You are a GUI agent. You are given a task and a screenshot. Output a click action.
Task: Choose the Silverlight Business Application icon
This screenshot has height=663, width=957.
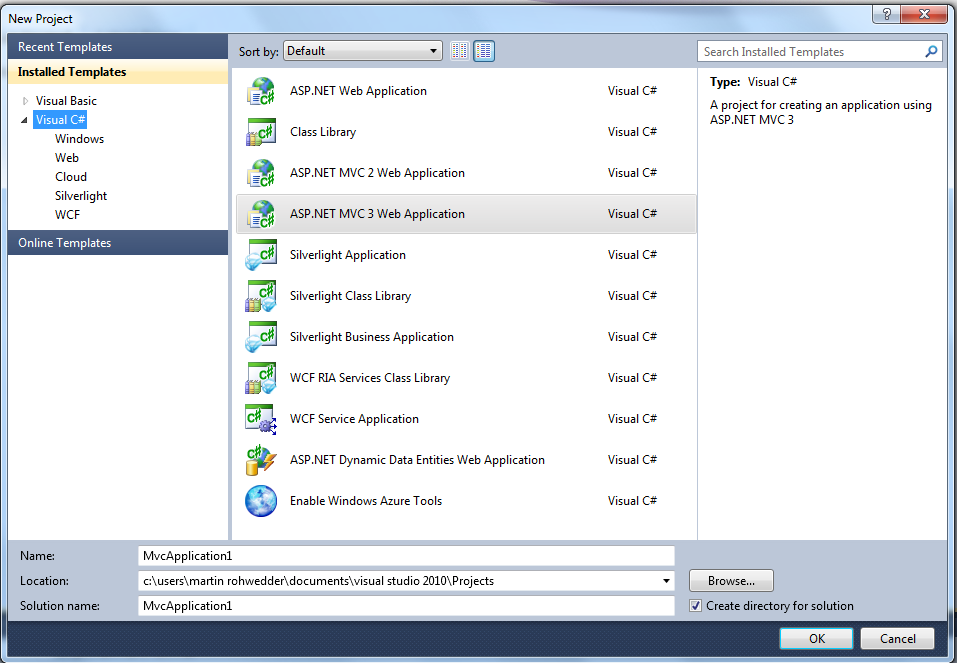coord(261,337)
